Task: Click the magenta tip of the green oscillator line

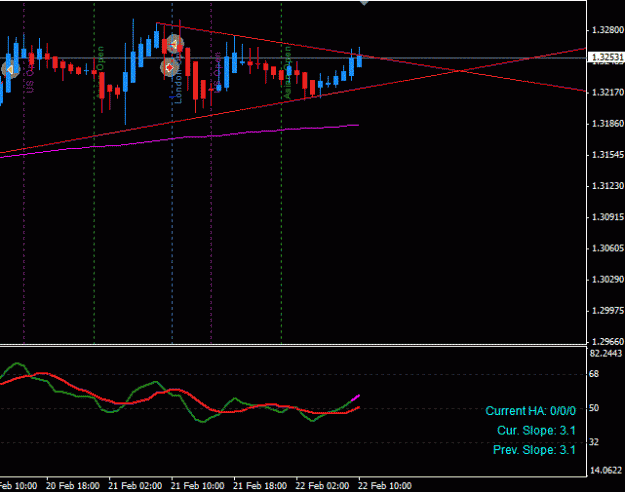Action: (x=356, y=398)
